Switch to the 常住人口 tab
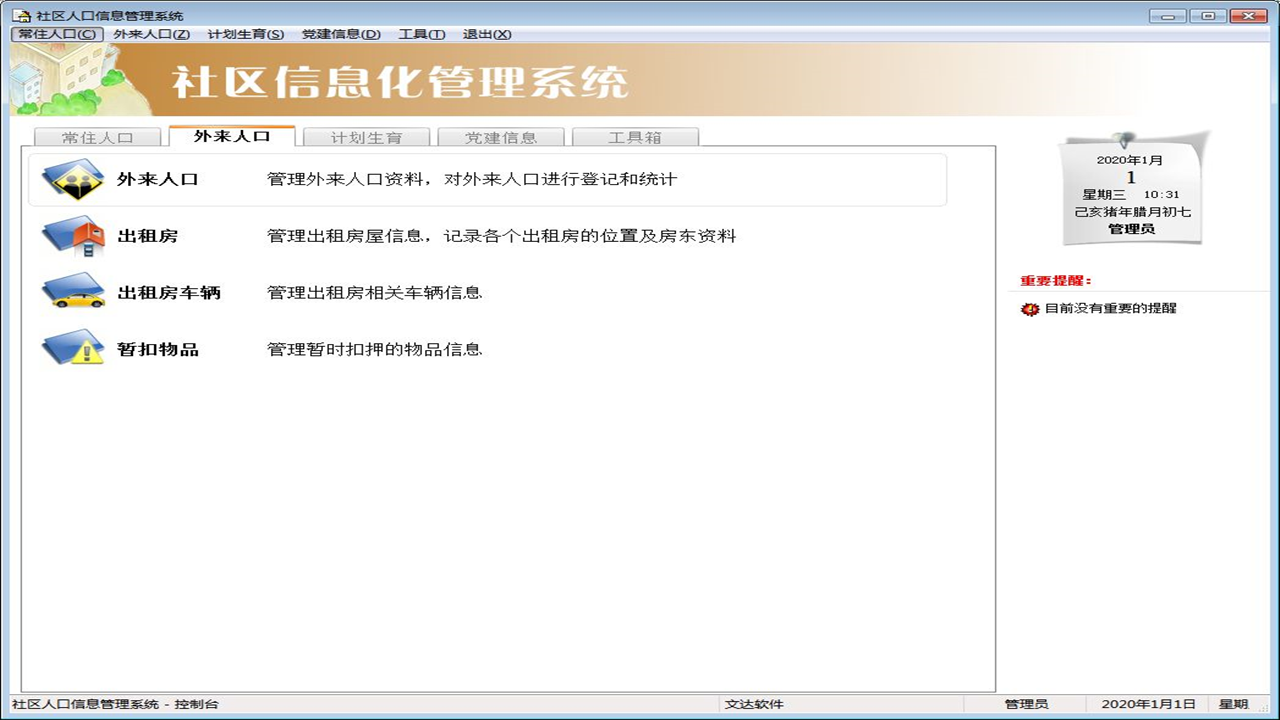The image size is (1280, 720). coord(96,136)
